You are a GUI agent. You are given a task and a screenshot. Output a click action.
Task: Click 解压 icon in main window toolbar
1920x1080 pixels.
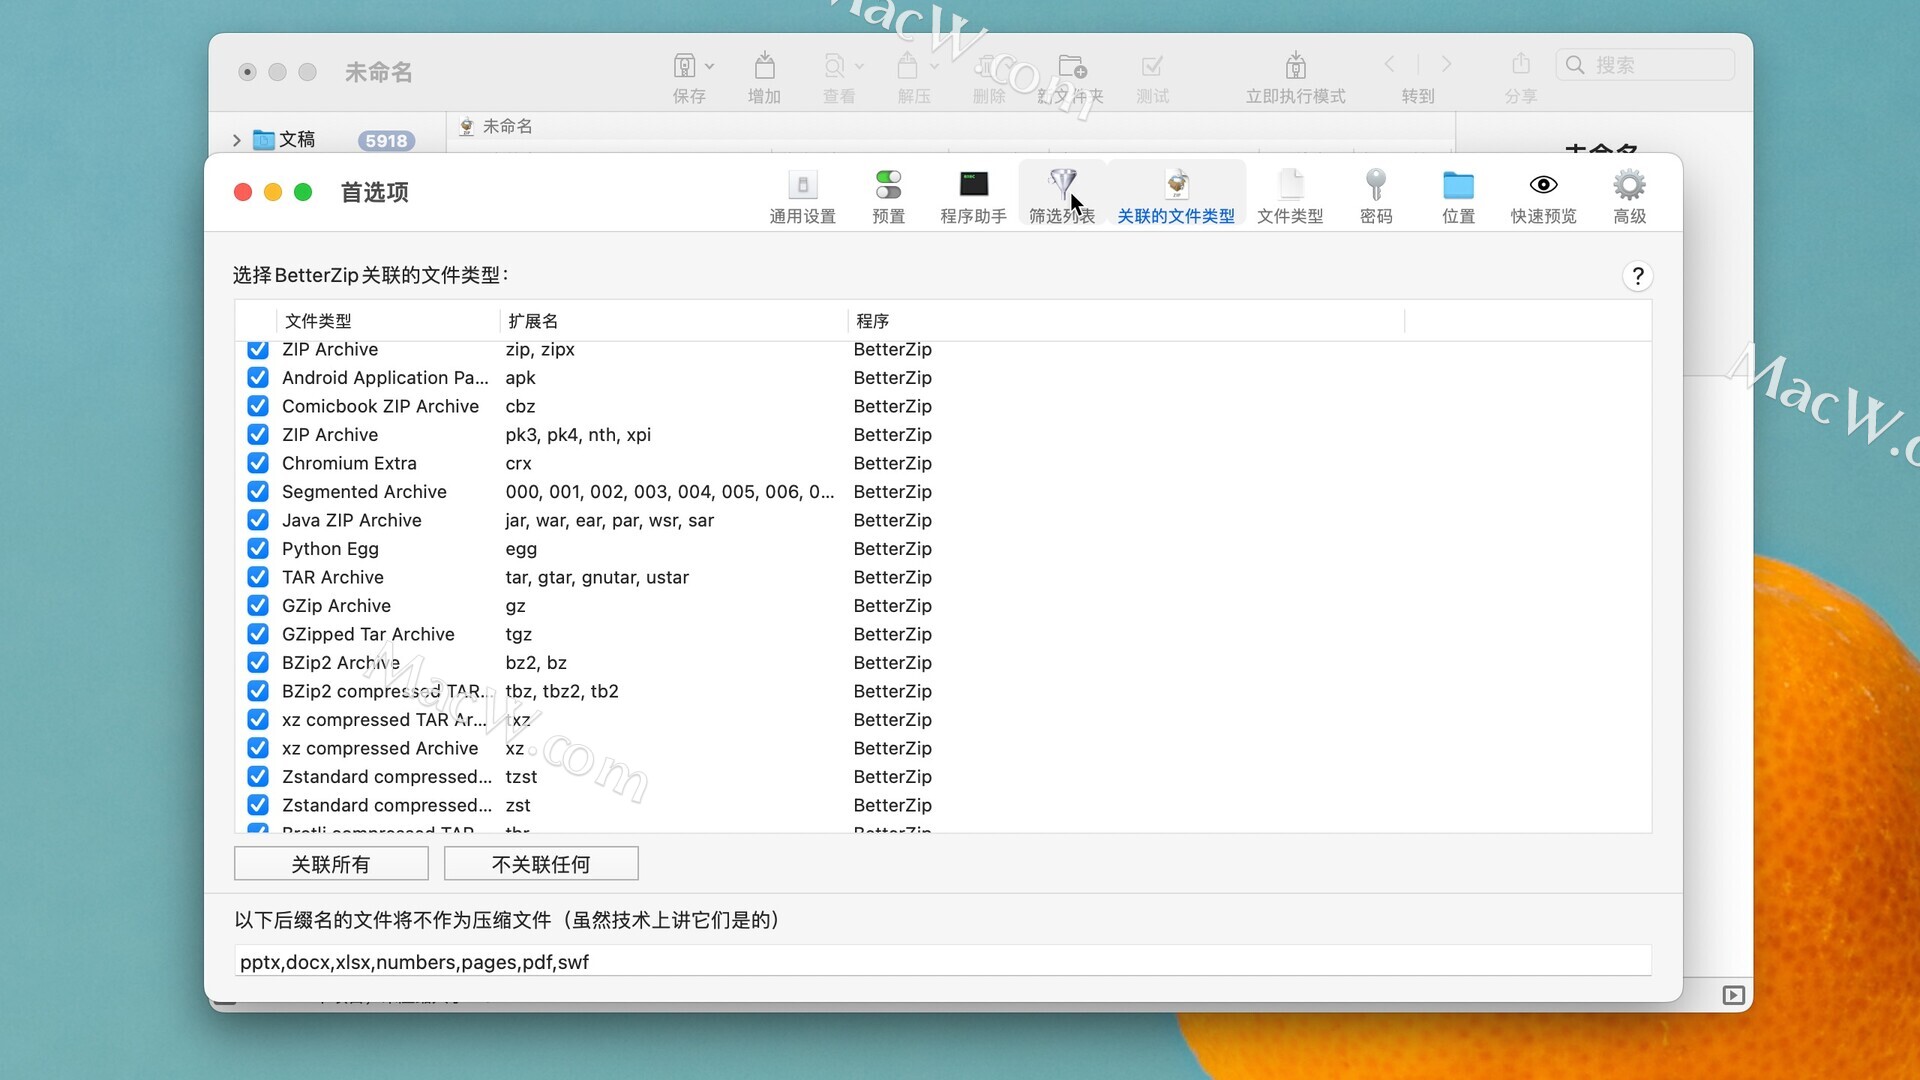coord(908,67)
